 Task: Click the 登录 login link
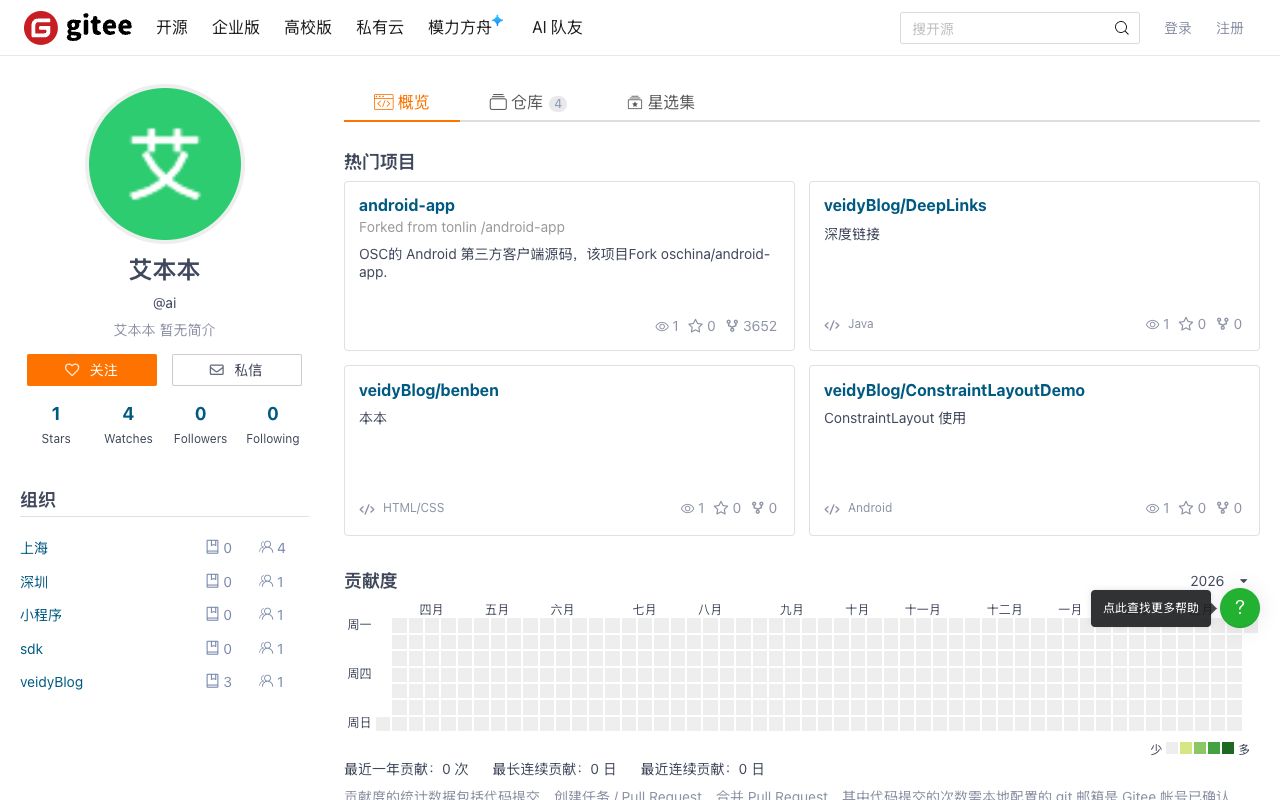tap(1177, 28)
